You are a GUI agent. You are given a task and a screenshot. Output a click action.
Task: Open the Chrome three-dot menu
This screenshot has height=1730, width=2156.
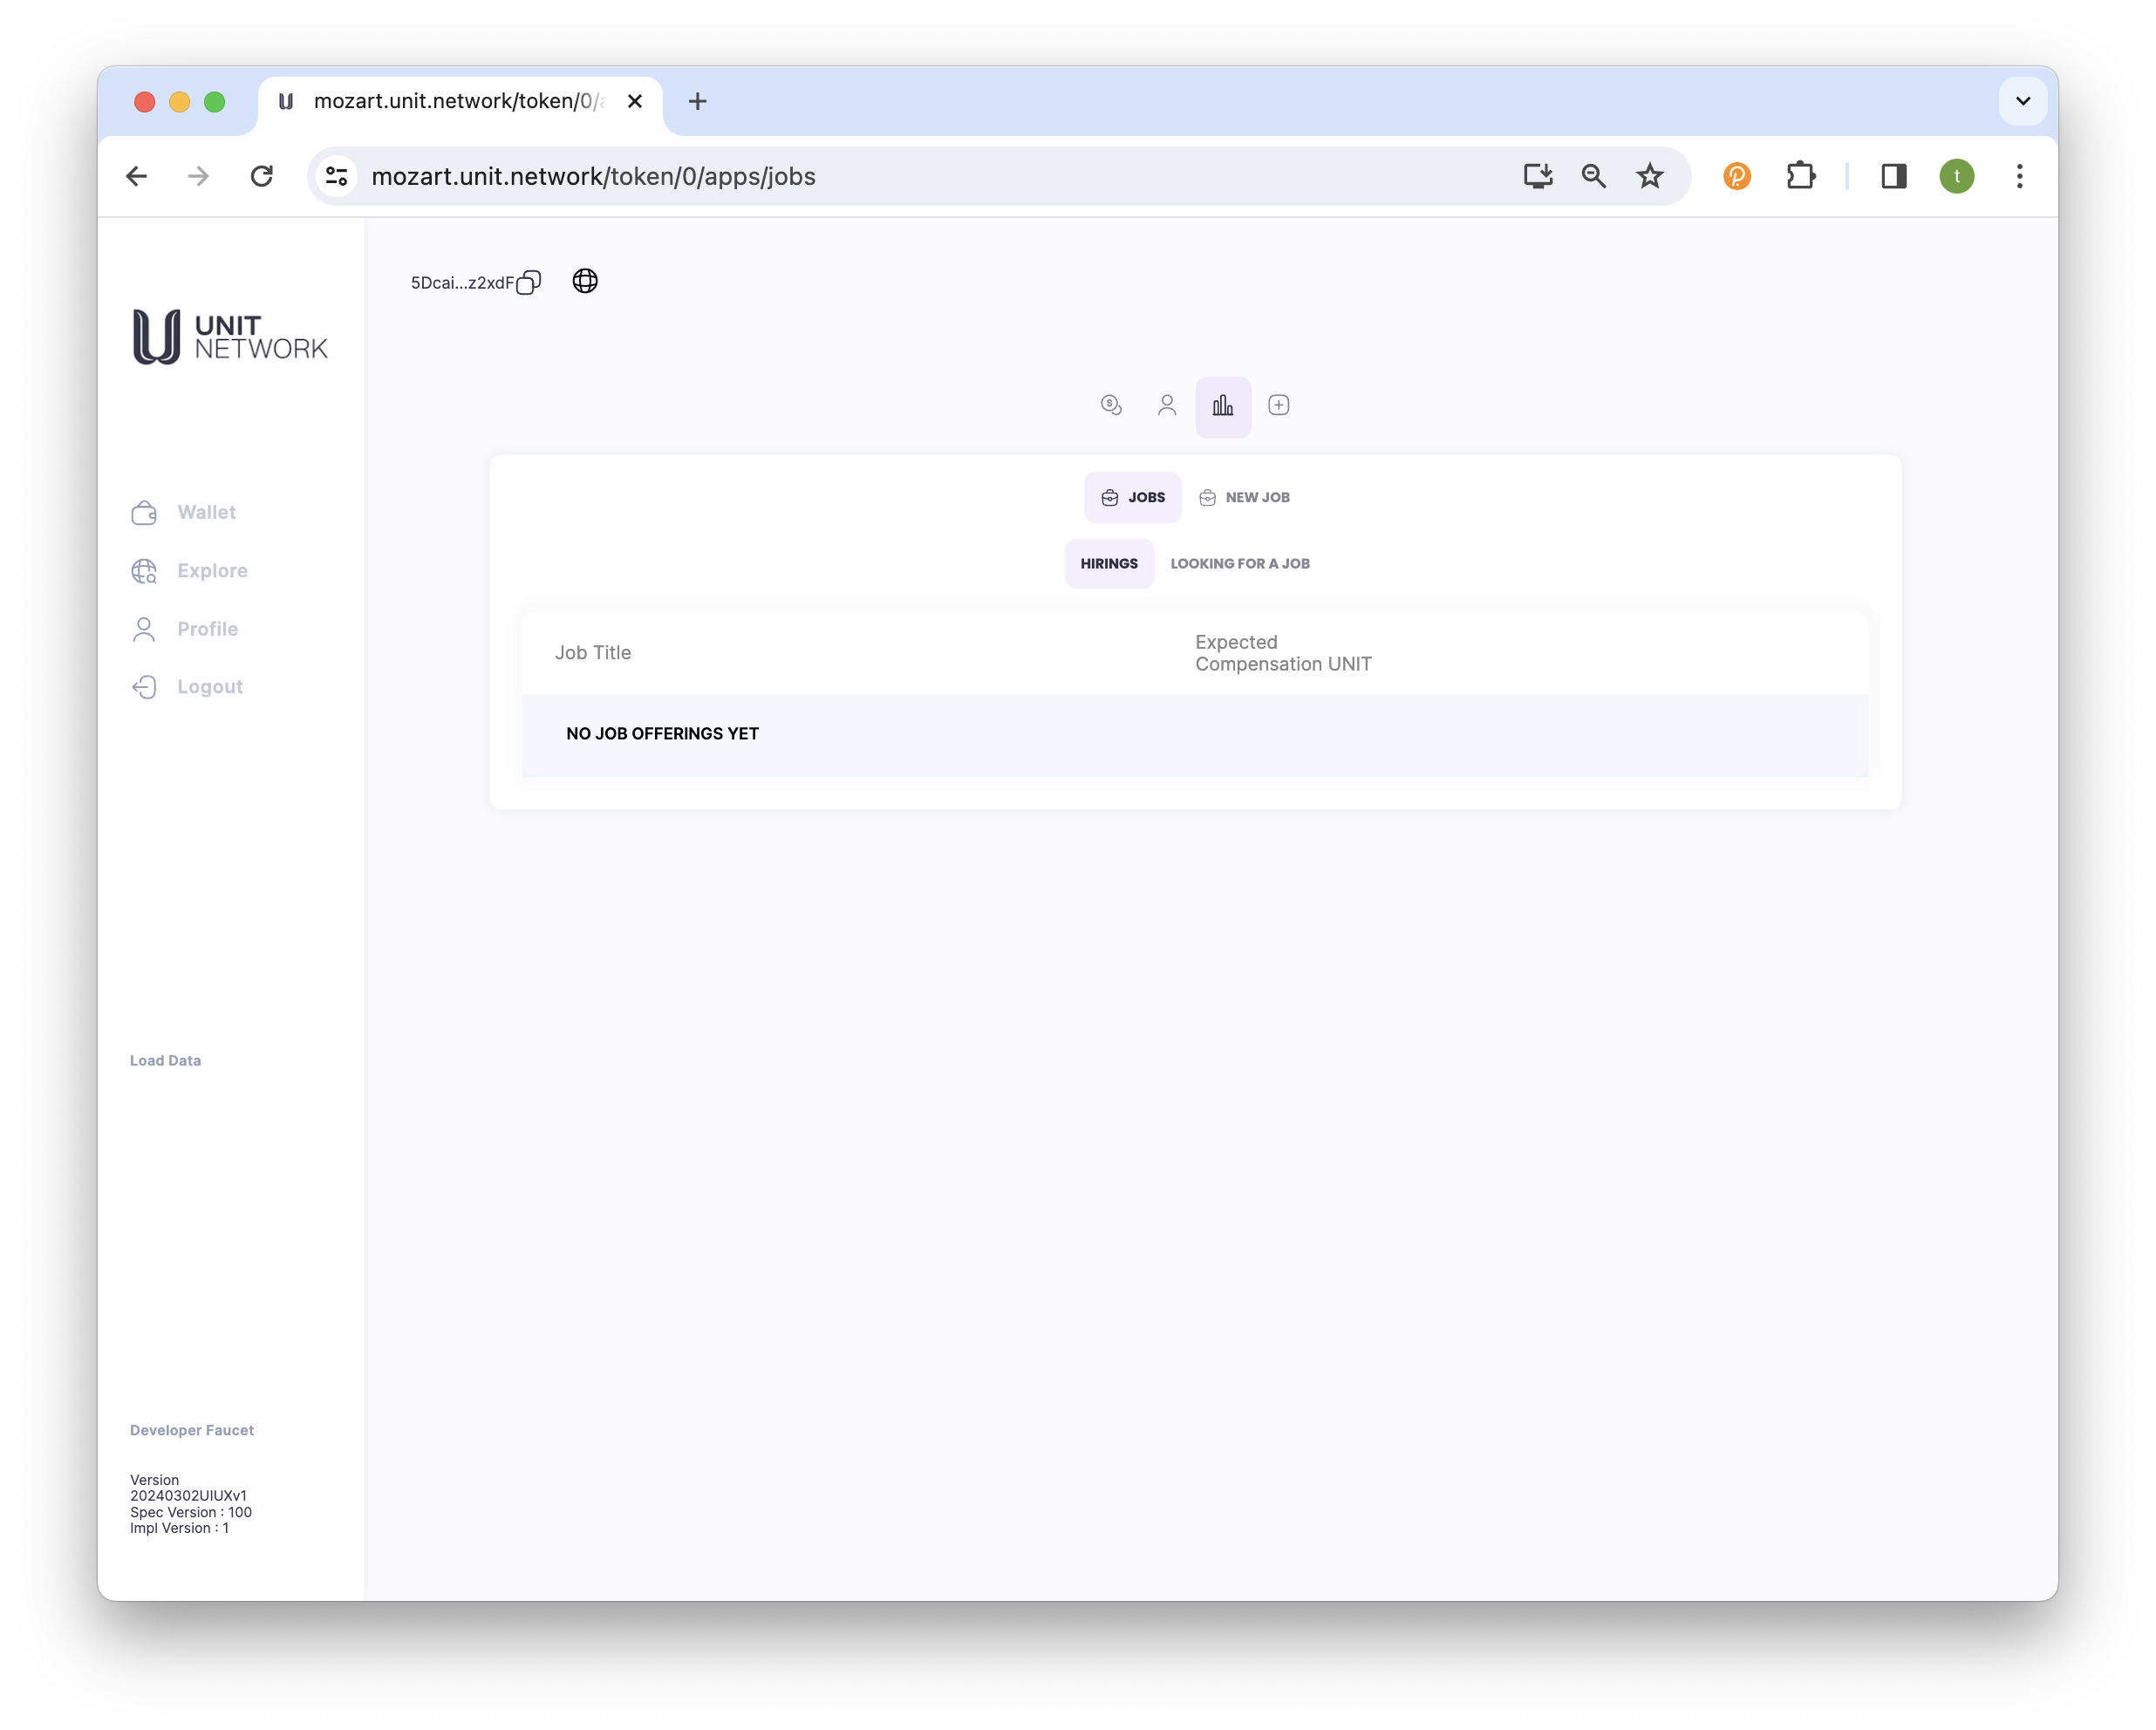pyautogui.click(x=2019, y=176)
